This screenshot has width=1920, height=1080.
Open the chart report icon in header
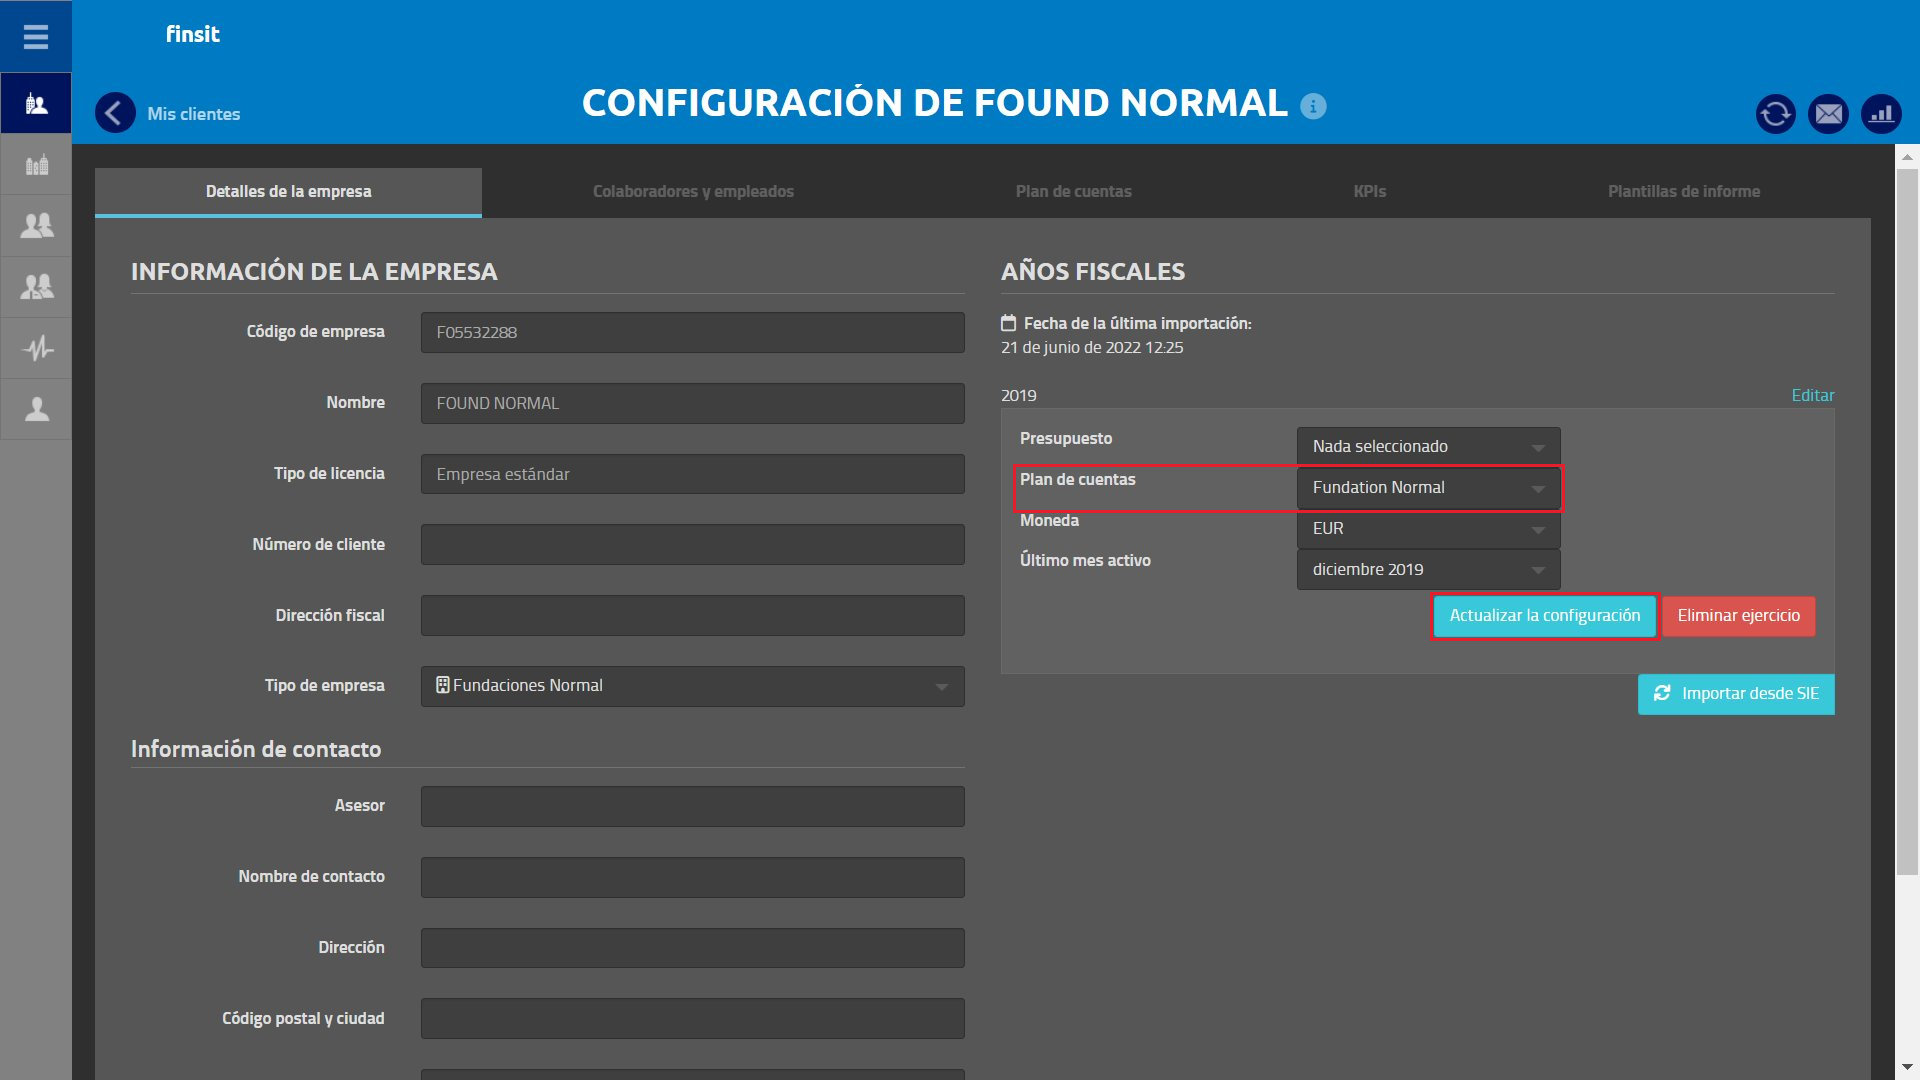[x=1882, y=114]
